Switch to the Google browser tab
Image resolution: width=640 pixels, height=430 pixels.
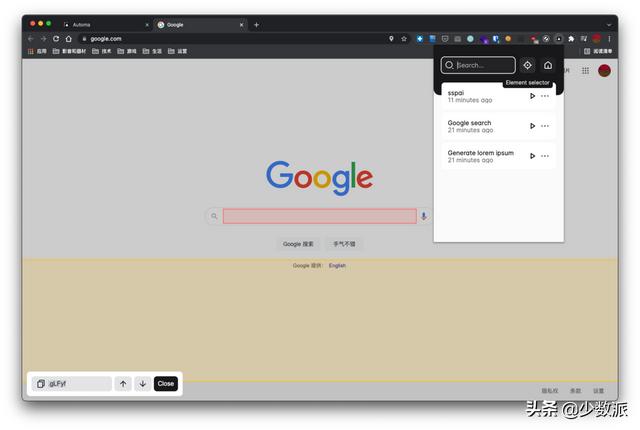click(200, 25)
